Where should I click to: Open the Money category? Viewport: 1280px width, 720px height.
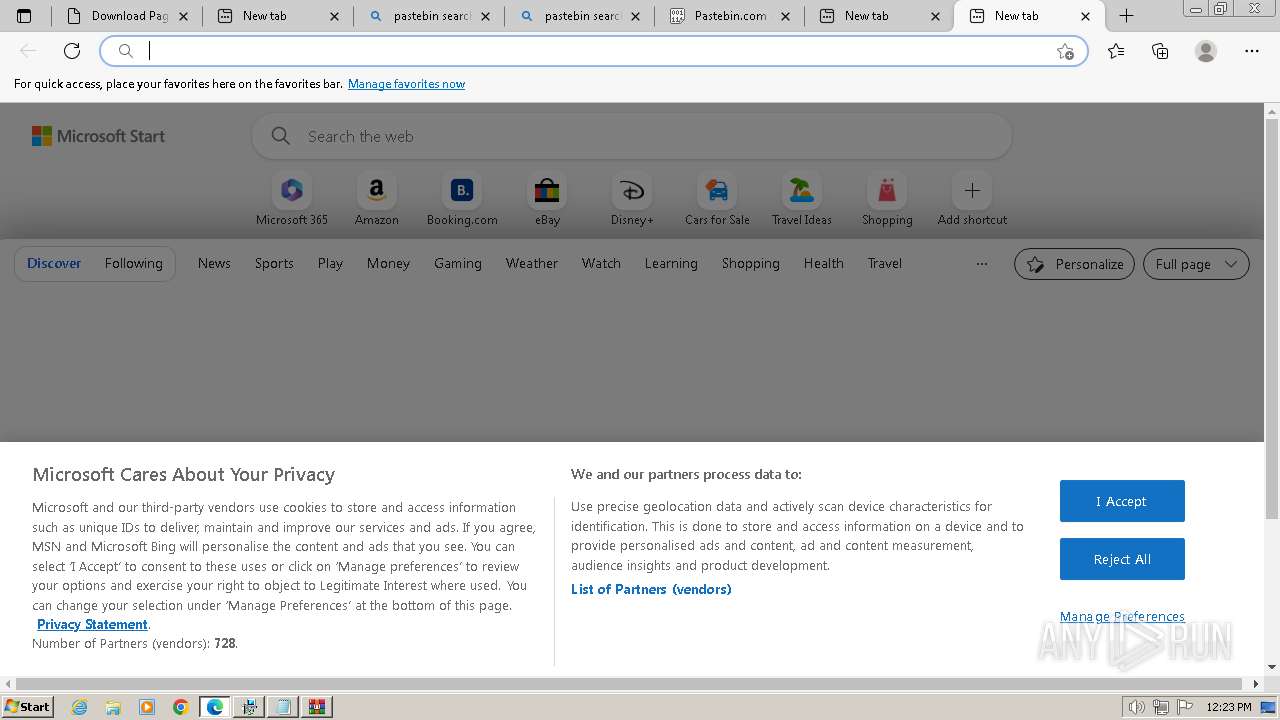click(388, 264)
